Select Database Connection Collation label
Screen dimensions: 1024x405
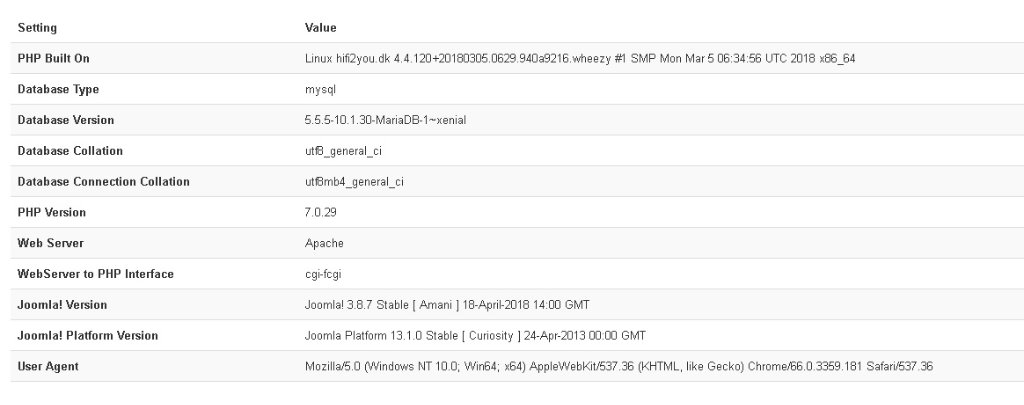coord(104,182)
